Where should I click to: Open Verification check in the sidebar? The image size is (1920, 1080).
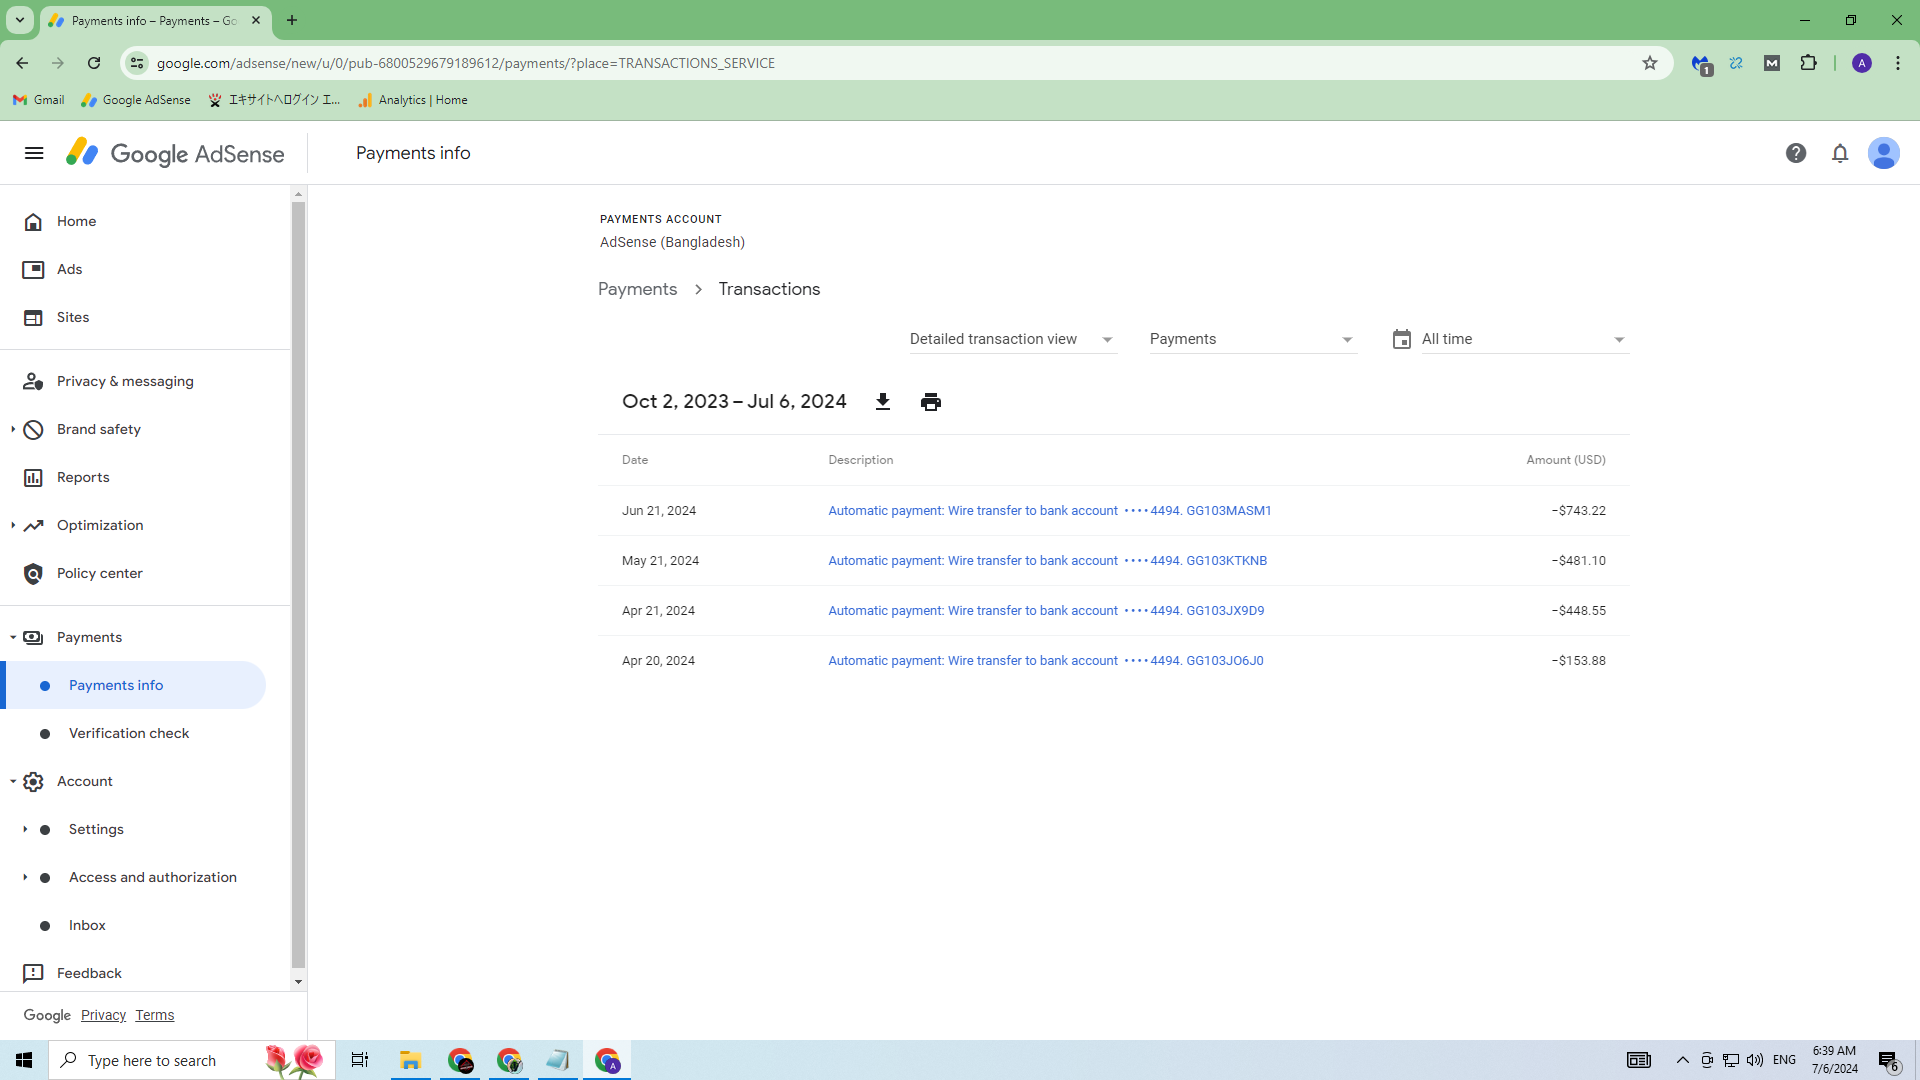129,733
